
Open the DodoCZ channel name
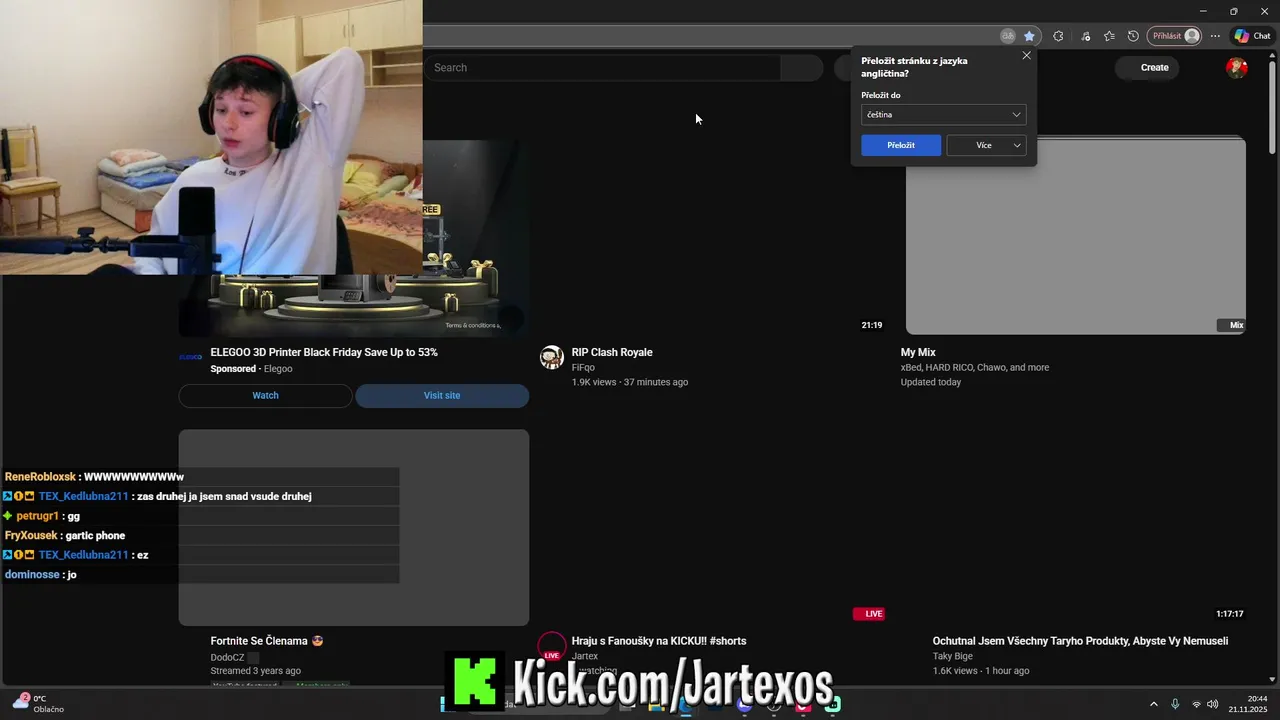click(x=227, y=658)
